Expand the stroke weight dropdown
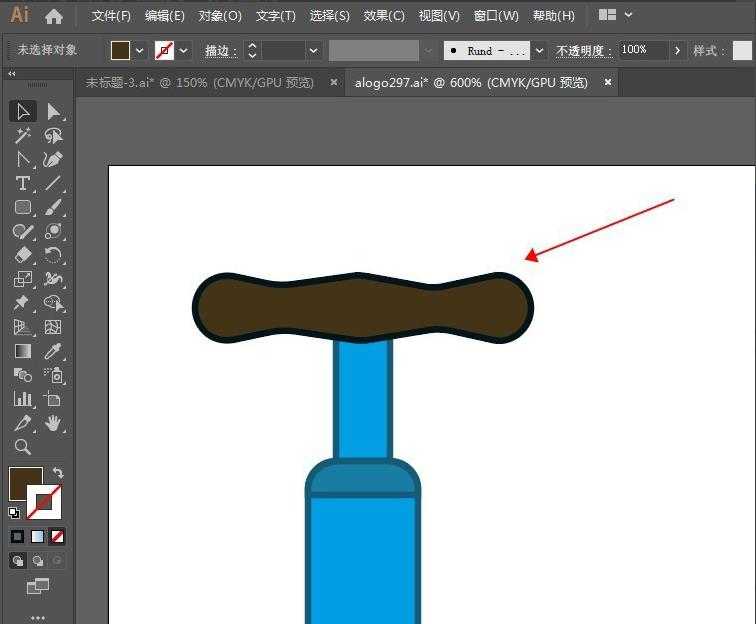 pyautogui.click(x=314, y=51)
